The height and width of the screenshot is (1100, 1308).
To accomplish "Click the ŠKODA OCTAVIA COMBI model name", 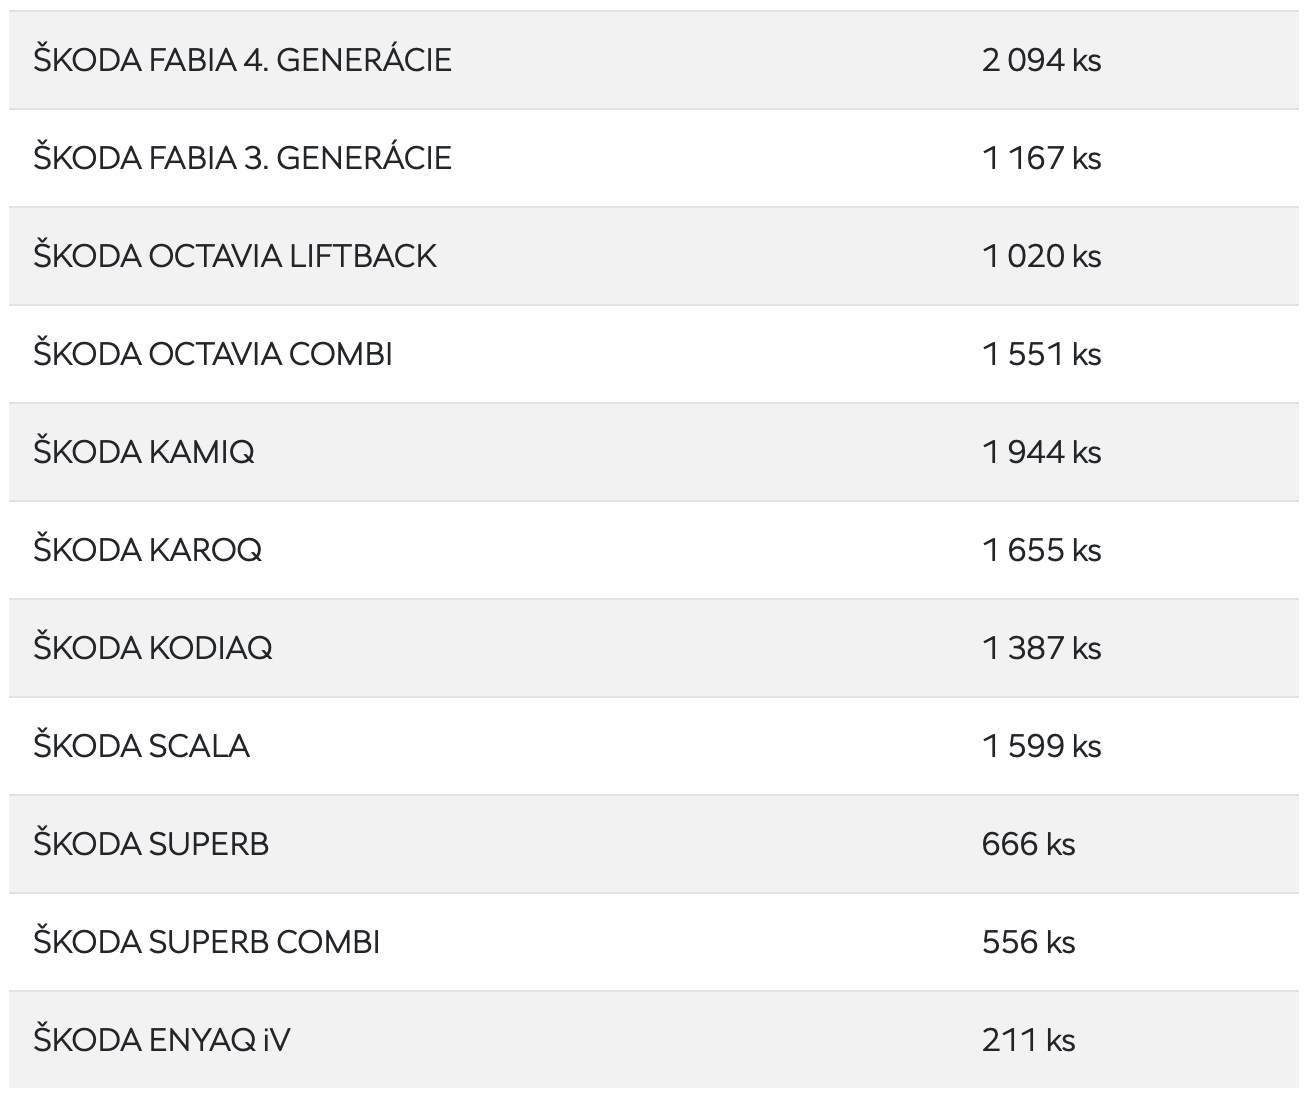I will point(213,354).
